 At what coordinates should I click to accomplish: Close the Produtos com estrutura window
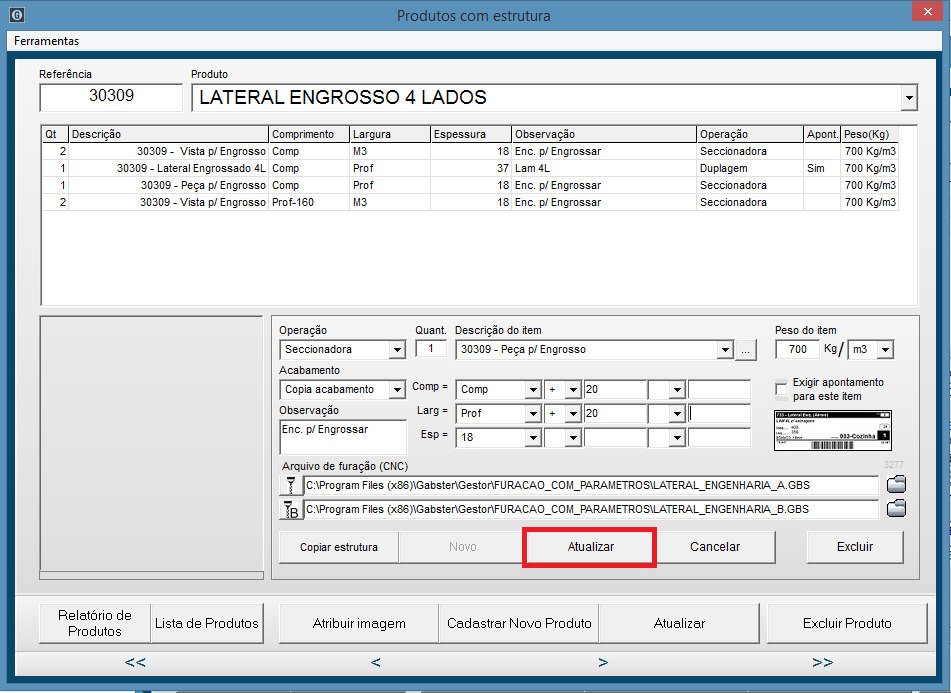tap(928, 12)
